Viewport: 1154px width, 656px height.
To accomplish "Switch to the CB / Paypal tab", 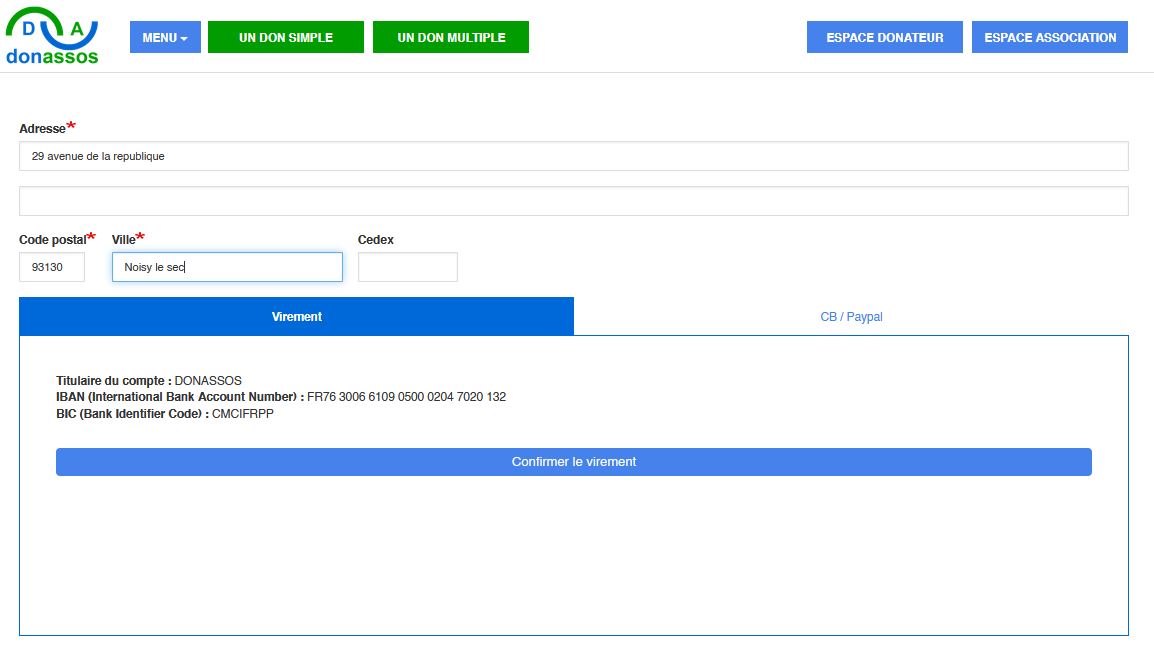I will click(851, 317).
